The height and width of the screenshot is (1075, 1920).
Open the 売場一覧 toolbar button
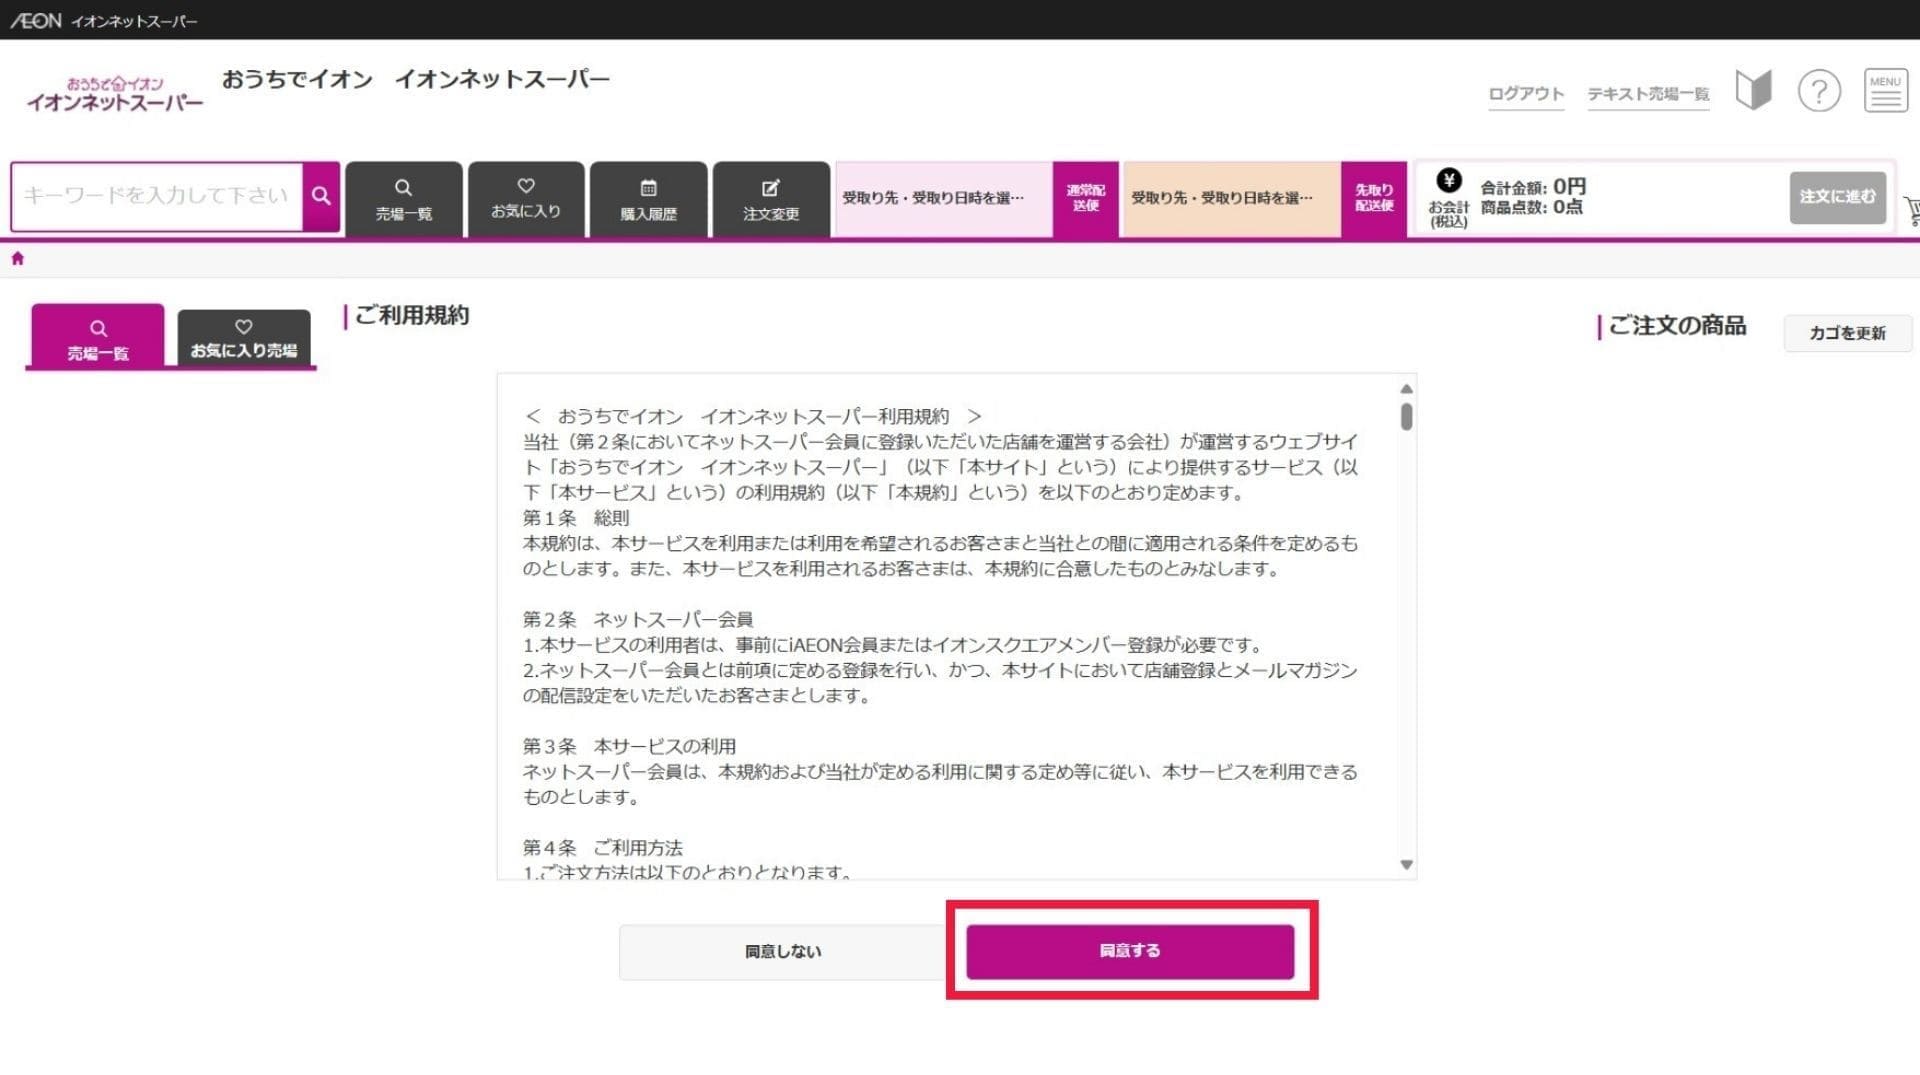pos(404,199)
